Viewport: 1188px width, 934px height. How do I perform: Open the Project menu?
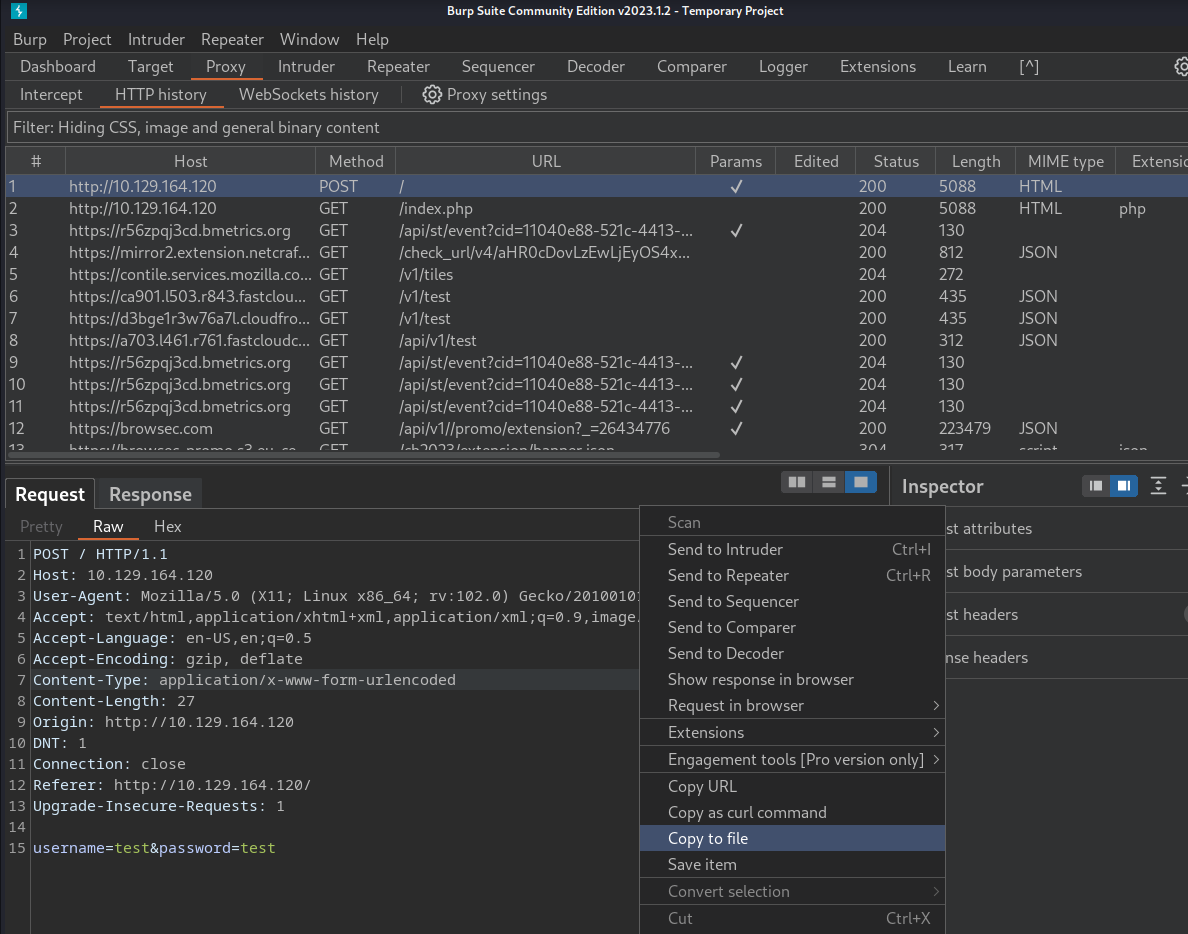pos(87,39)
